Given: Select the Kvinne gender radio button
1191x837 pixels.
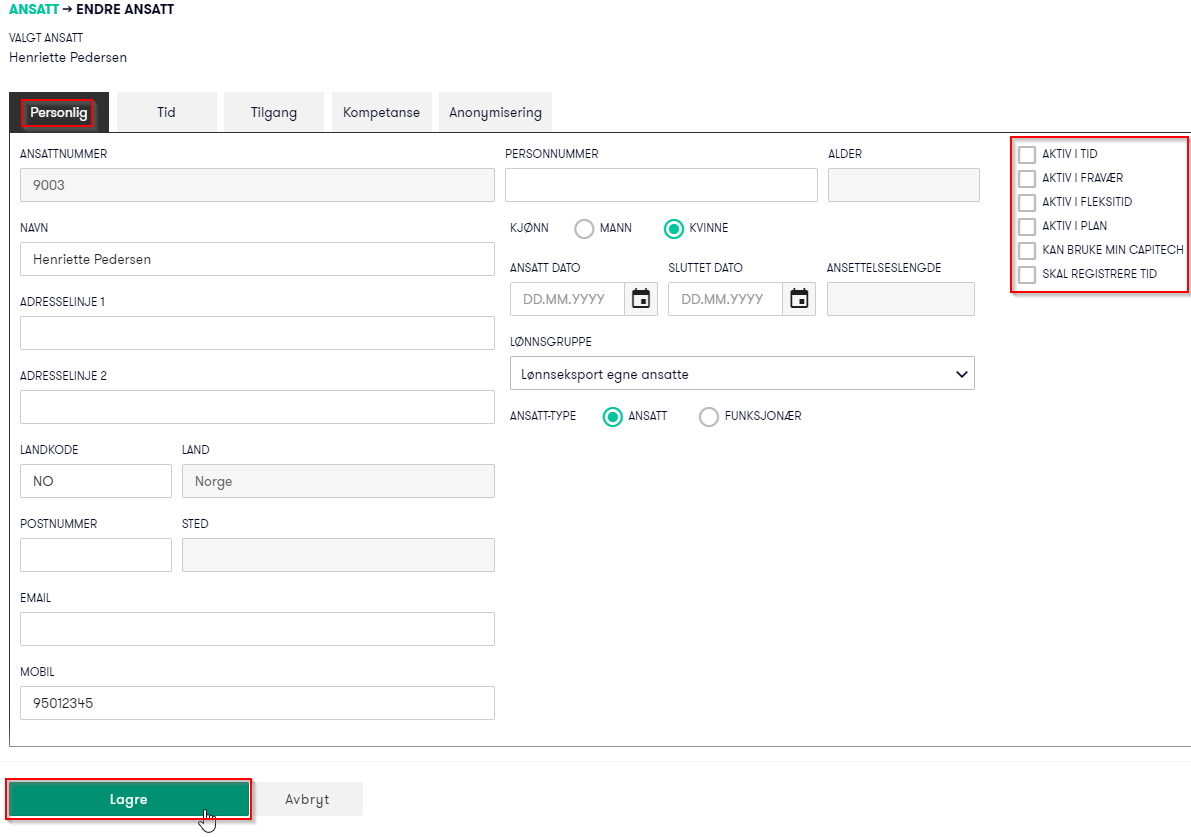Looking at the screenshot, I should [x=674, y=229].
